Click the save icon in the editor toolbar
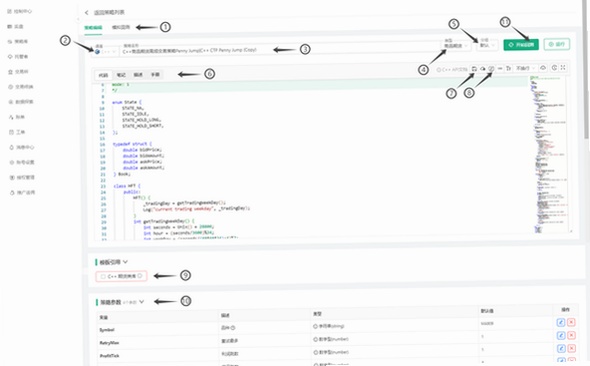 pyautogui.click(x=474, y=69)
